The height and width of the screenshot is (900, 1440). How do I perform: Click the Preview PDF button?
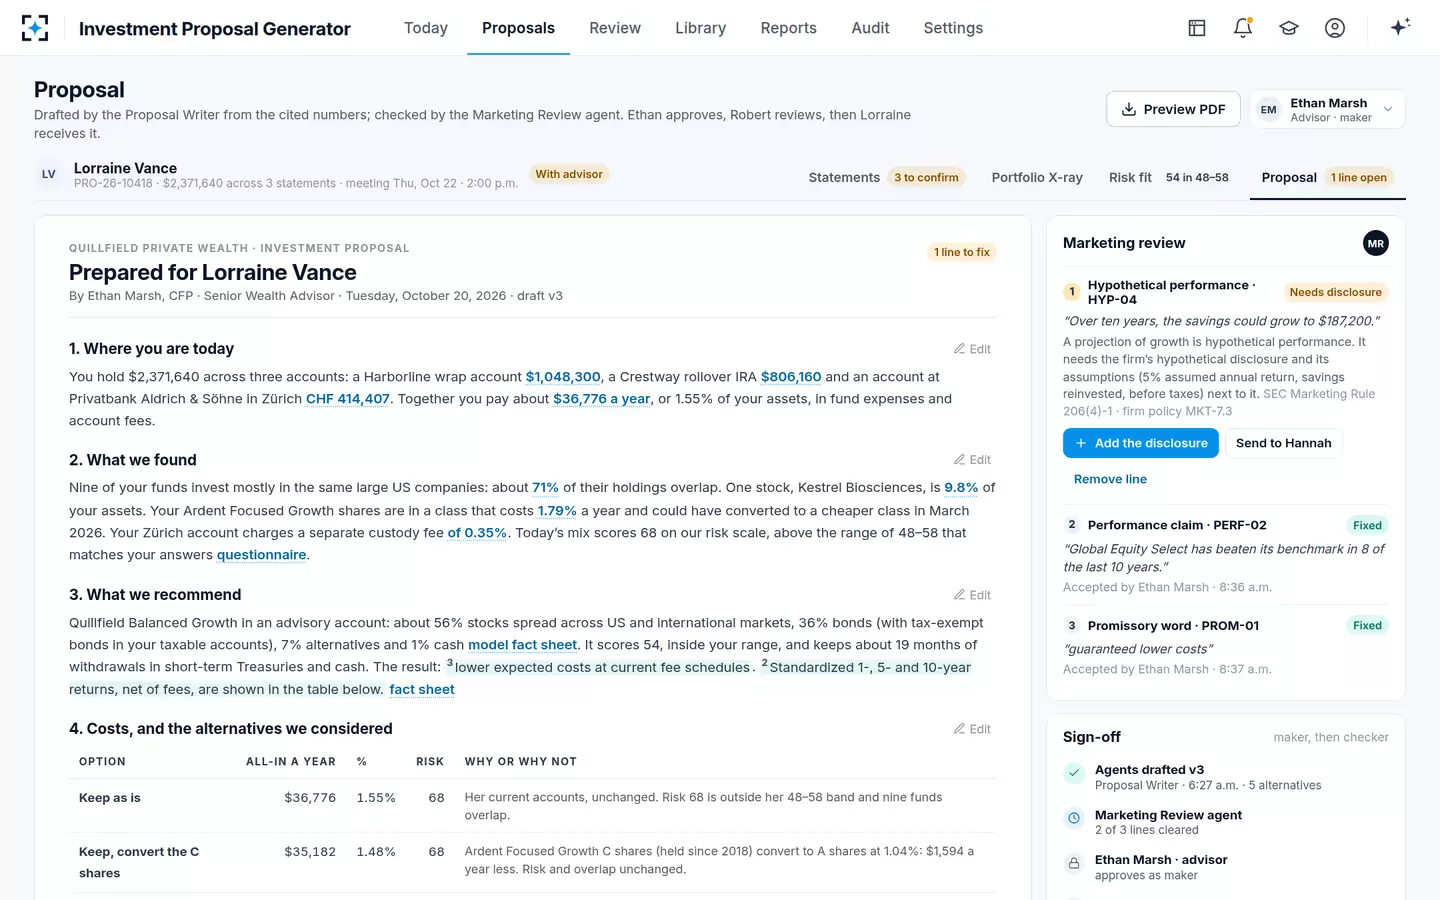pos(1173,109)
